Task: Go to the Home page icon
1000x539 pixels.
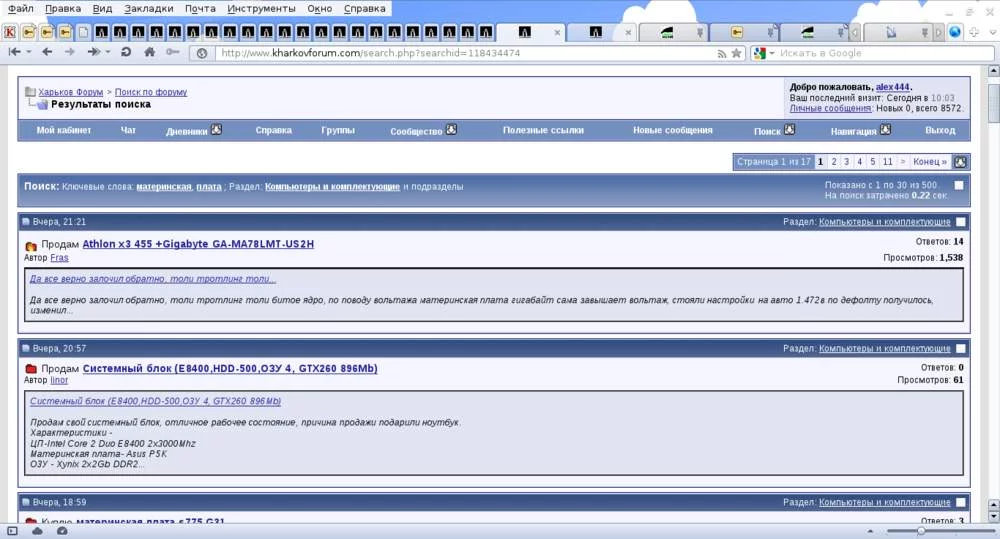Action: [149, 52]
